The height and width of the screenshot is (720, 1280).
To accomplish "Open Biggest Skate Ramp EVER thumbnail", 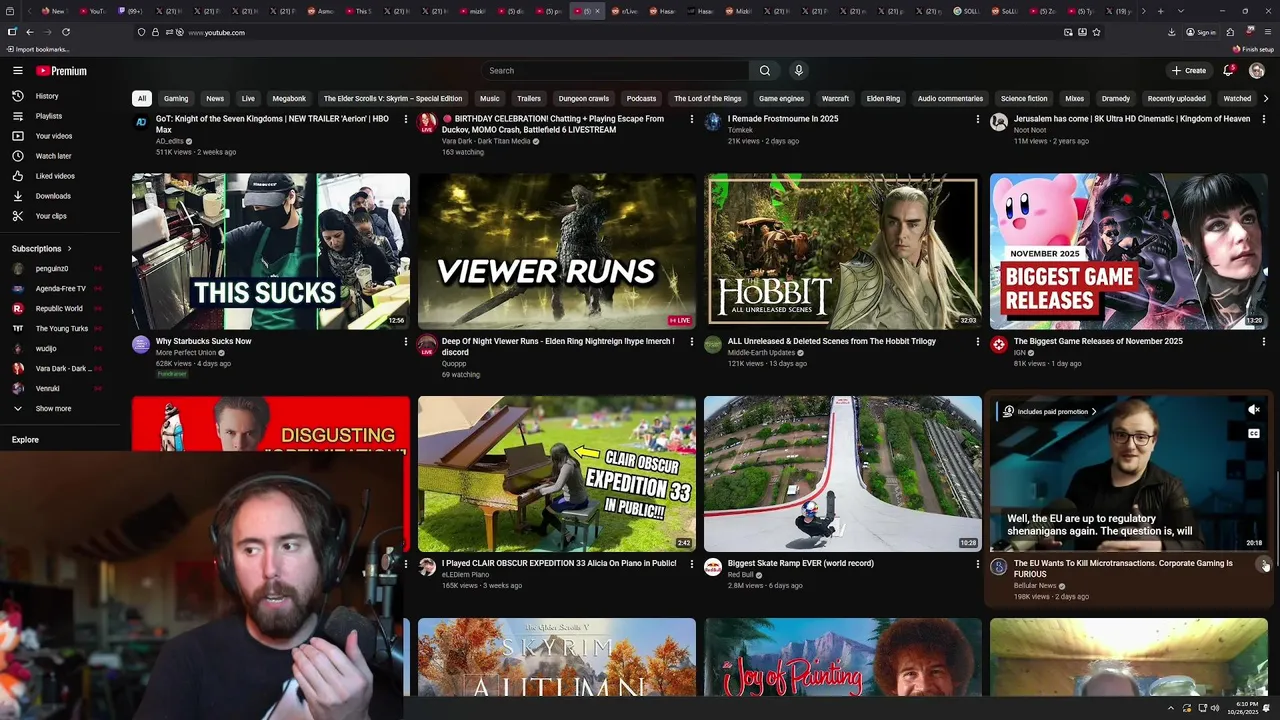I will point(843,474).
